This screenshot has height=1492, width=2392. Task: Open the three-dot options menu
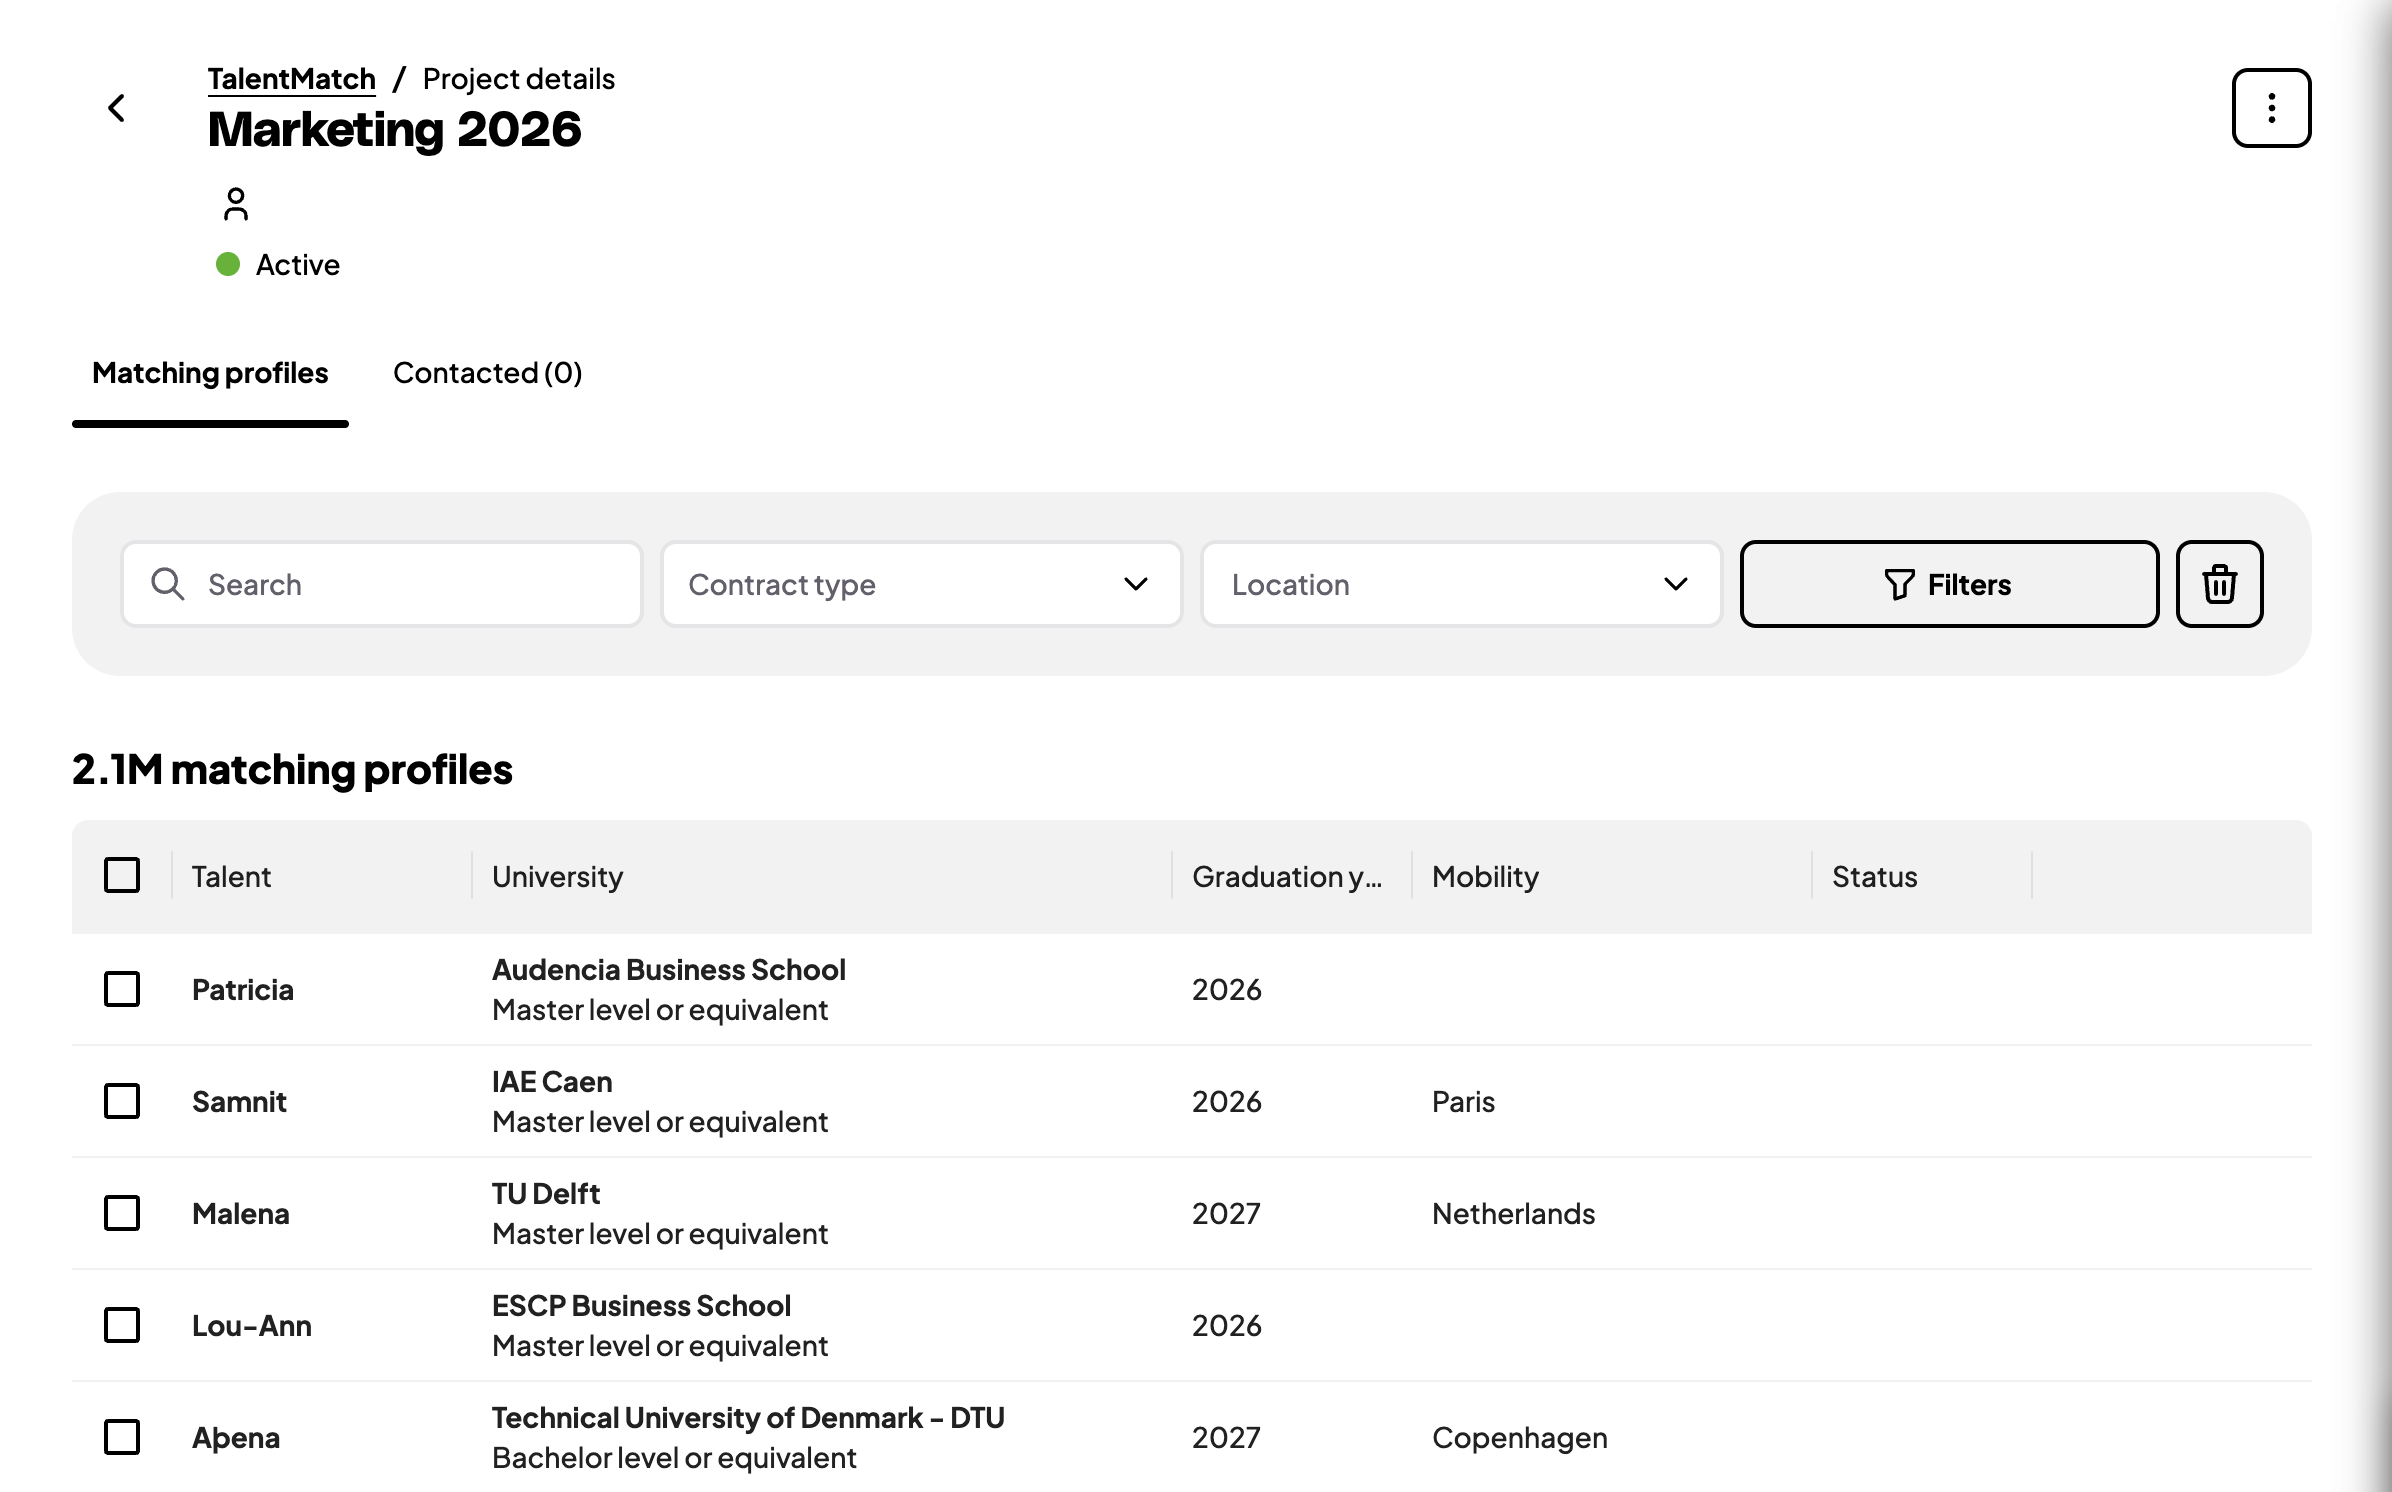2270,108
